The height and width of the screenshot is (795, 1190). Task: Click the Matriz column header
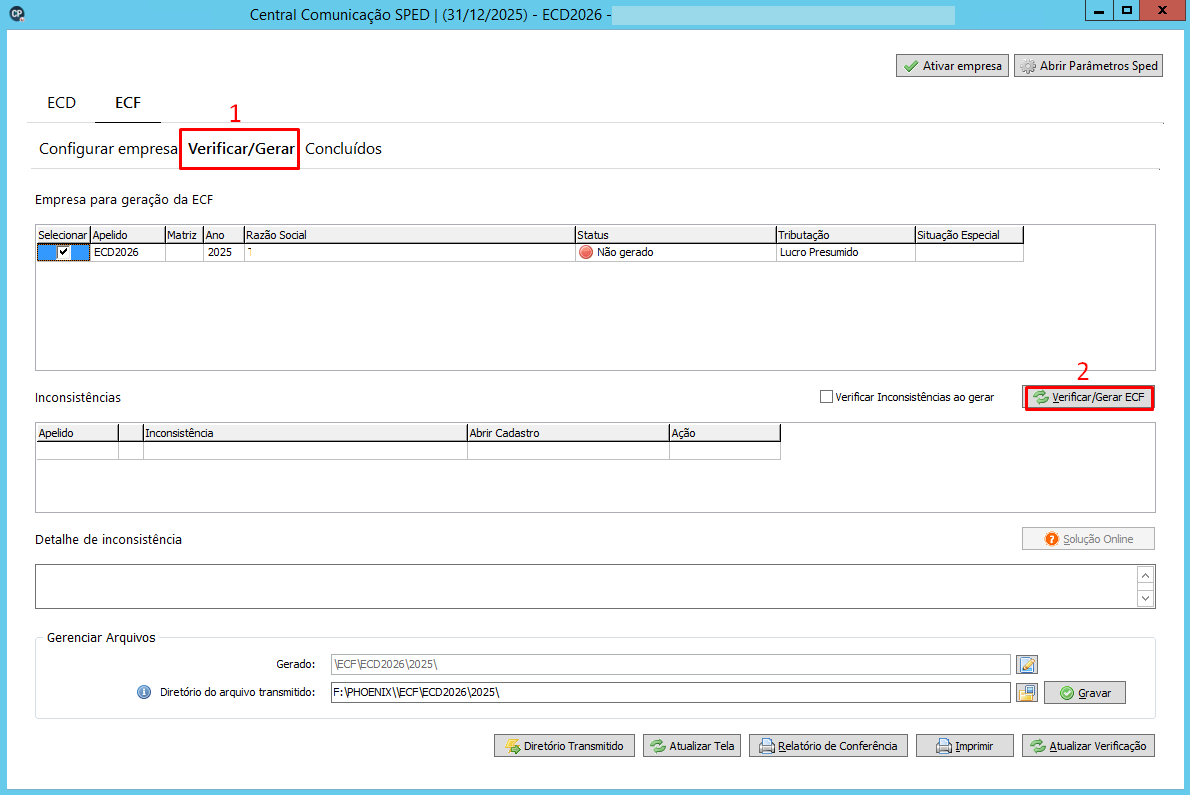pyautogui.click(x=184, y=235)
